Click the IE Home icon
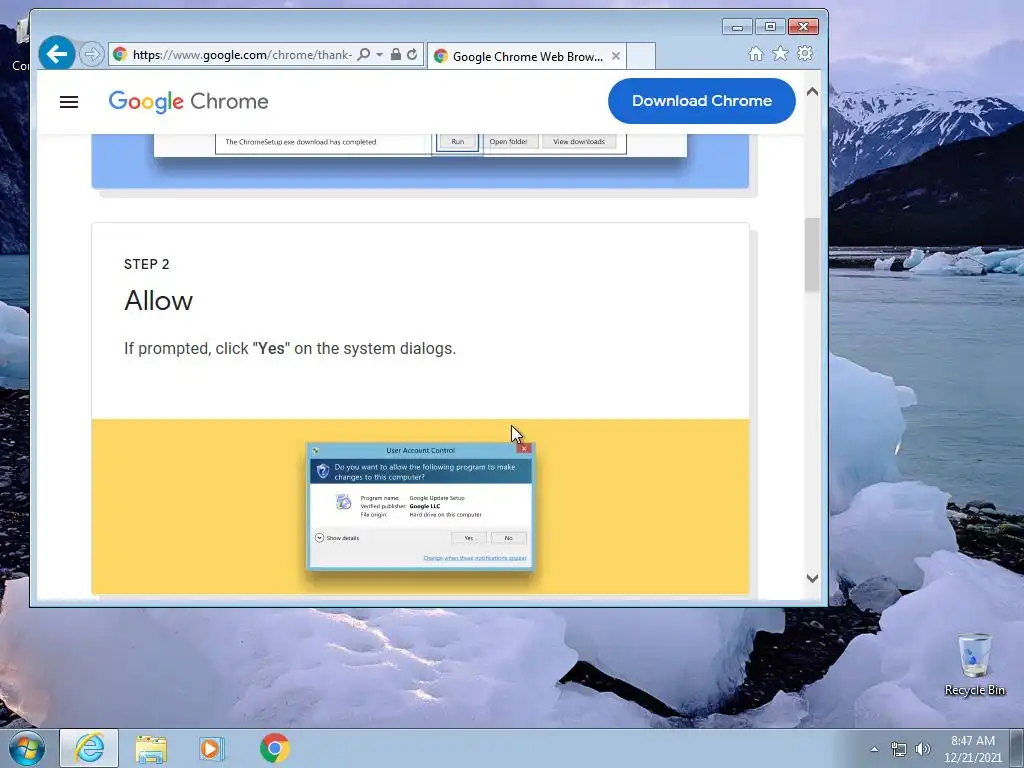 [756, 54]
